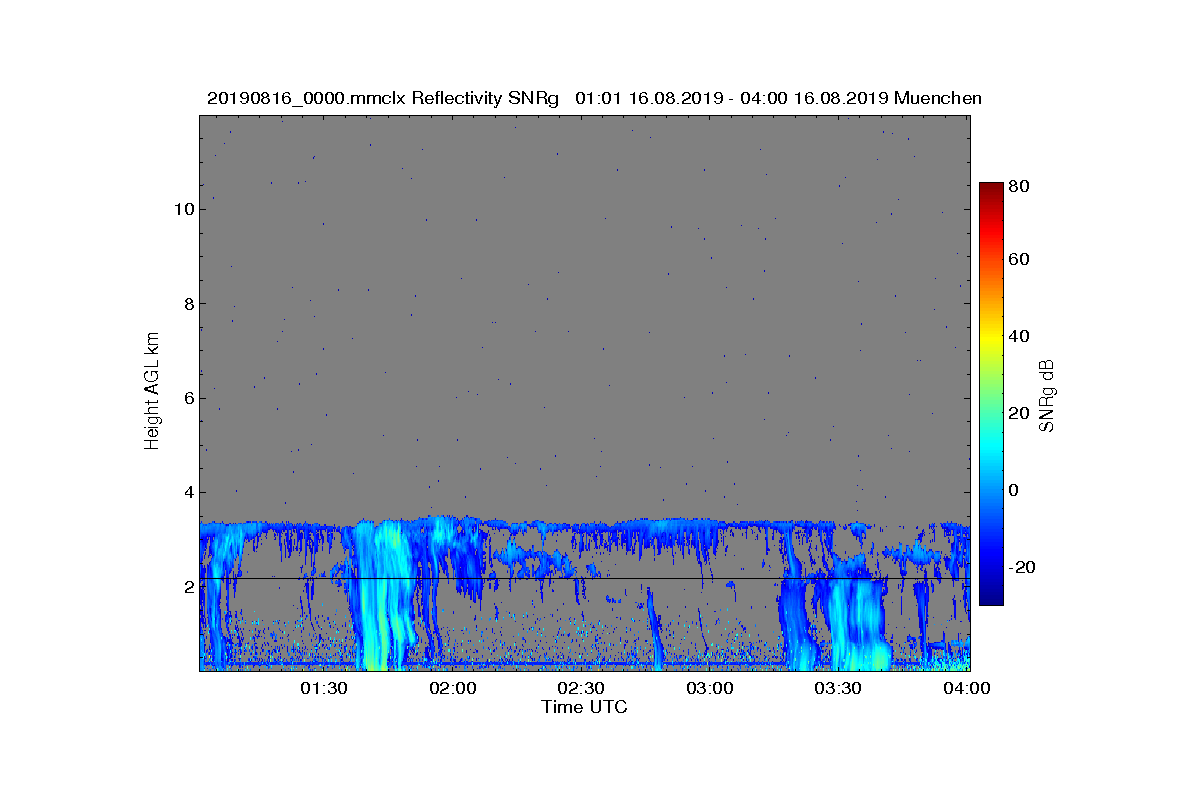Click the height tick label 4

point(187,492)
